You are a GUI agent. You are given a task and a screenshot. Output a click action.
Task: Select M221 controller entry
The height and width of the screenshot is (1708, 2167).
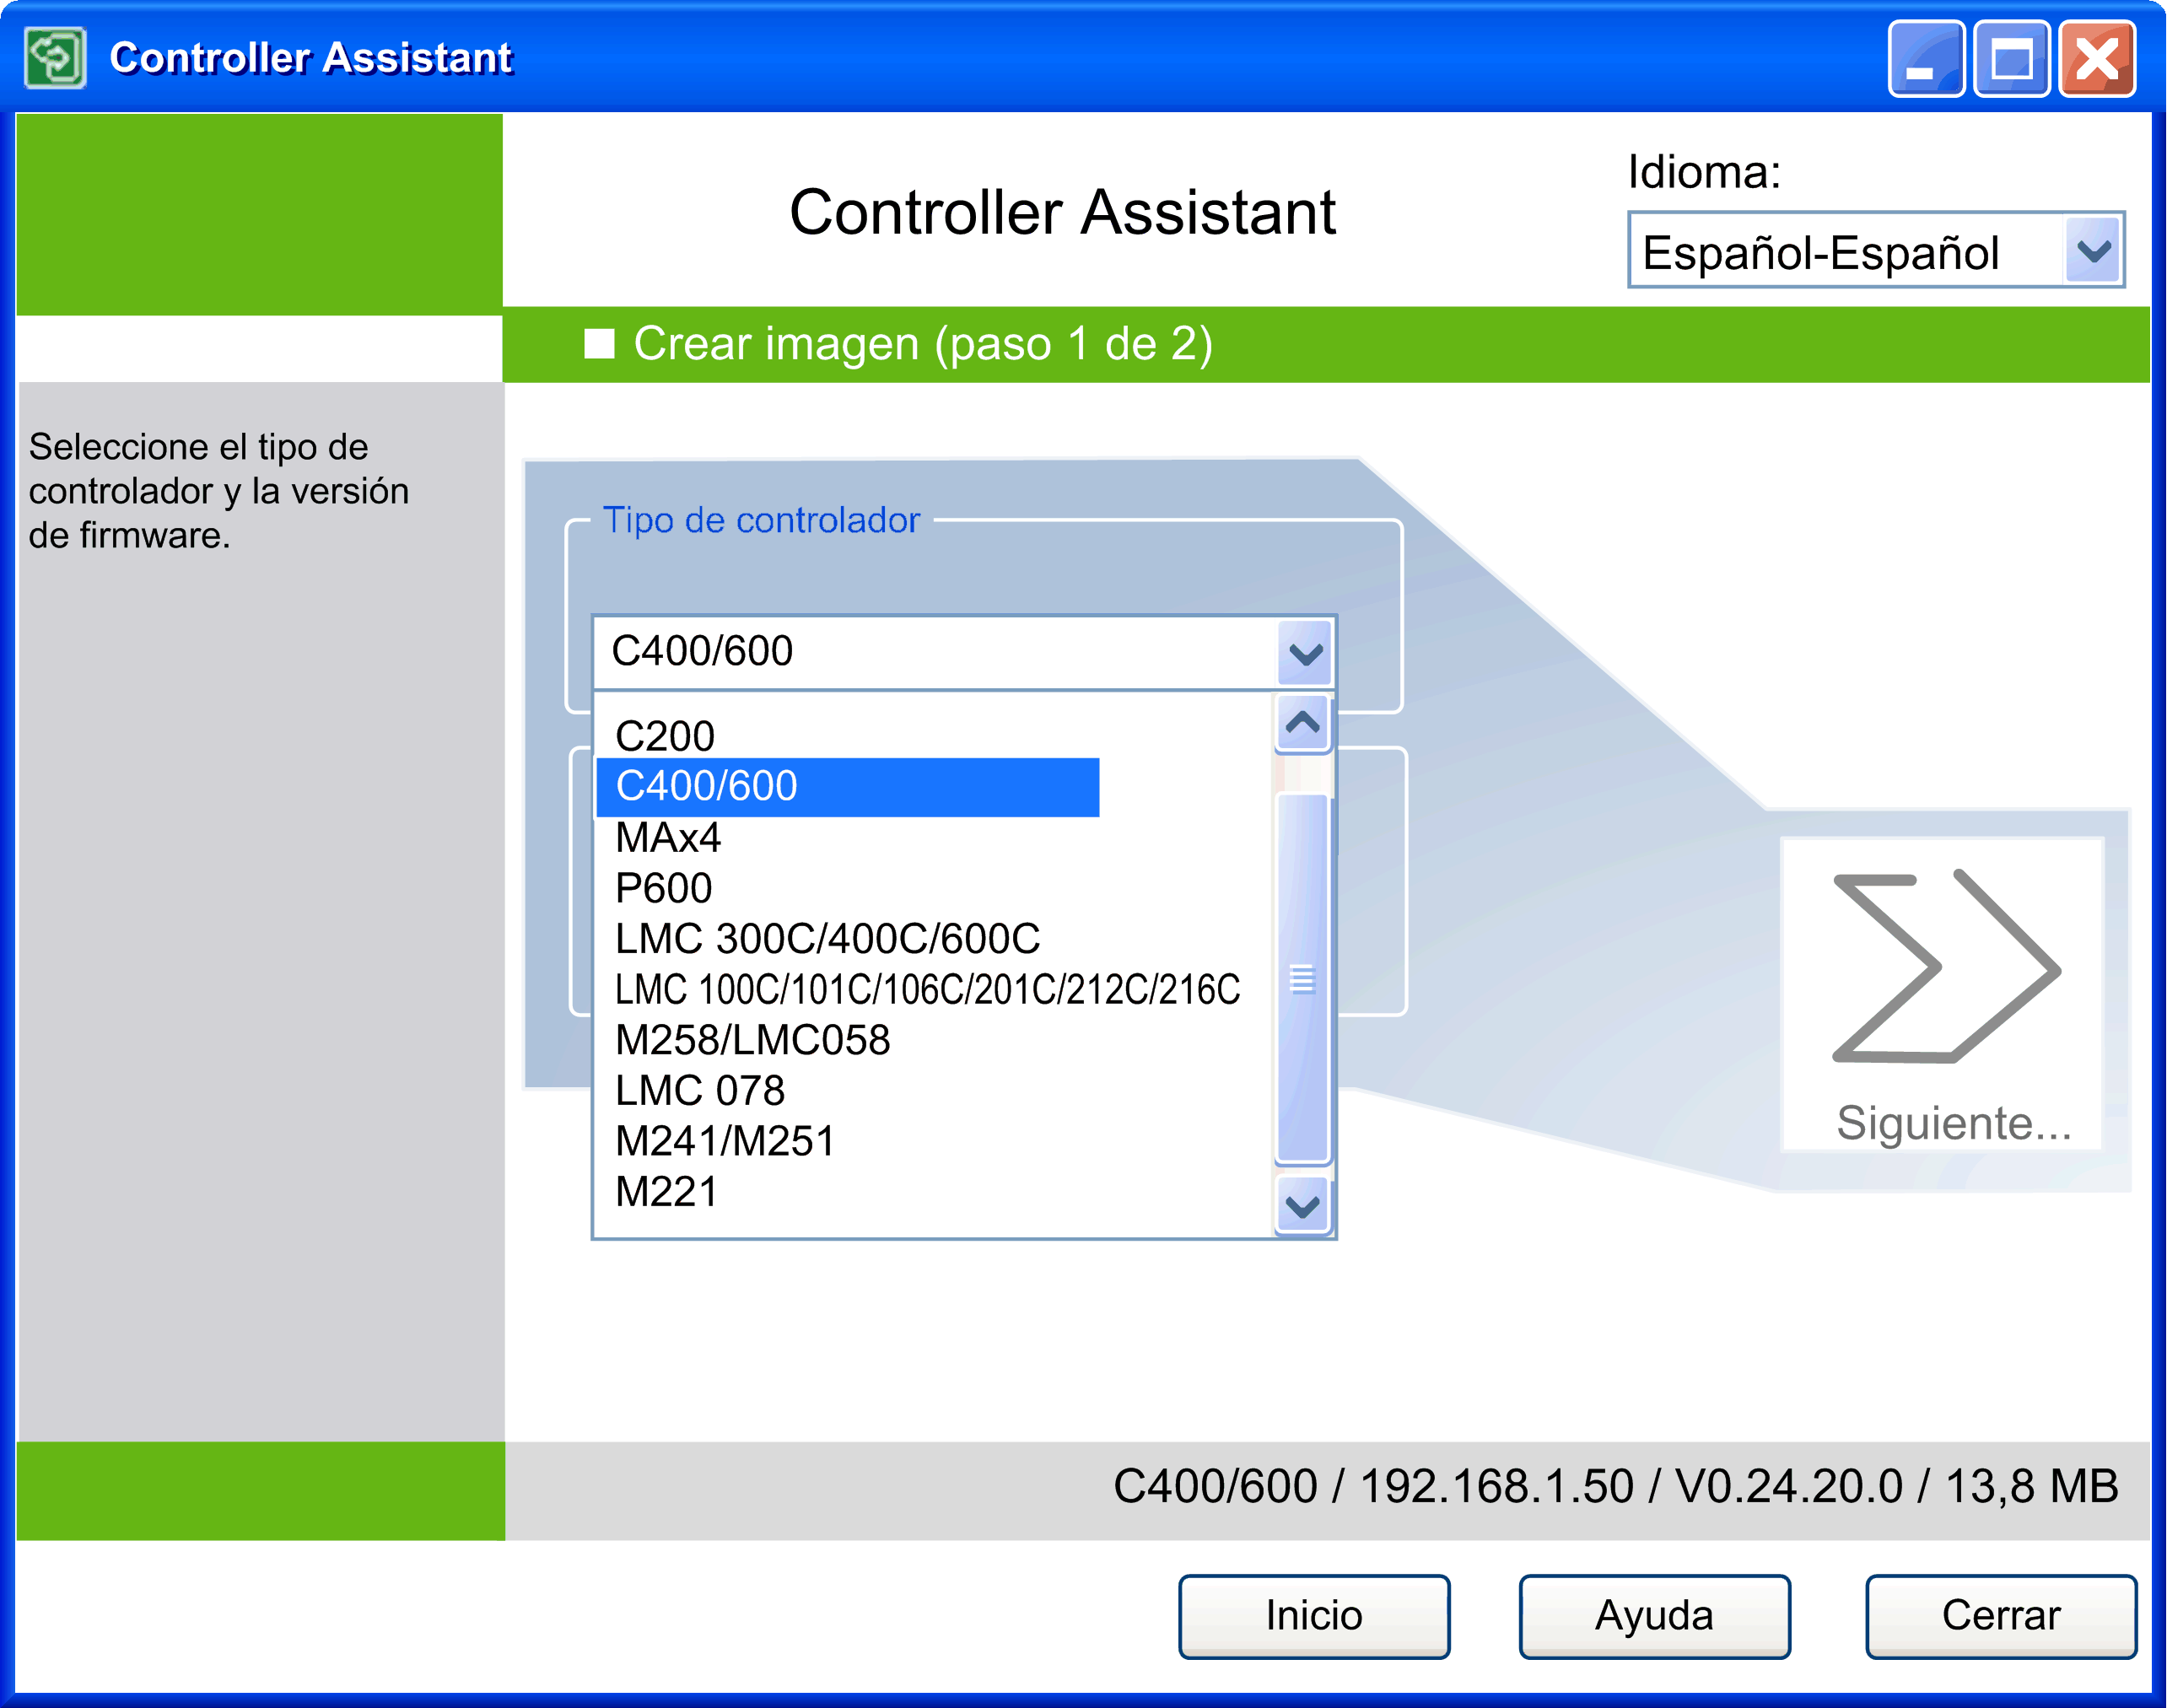[666, 1192]
